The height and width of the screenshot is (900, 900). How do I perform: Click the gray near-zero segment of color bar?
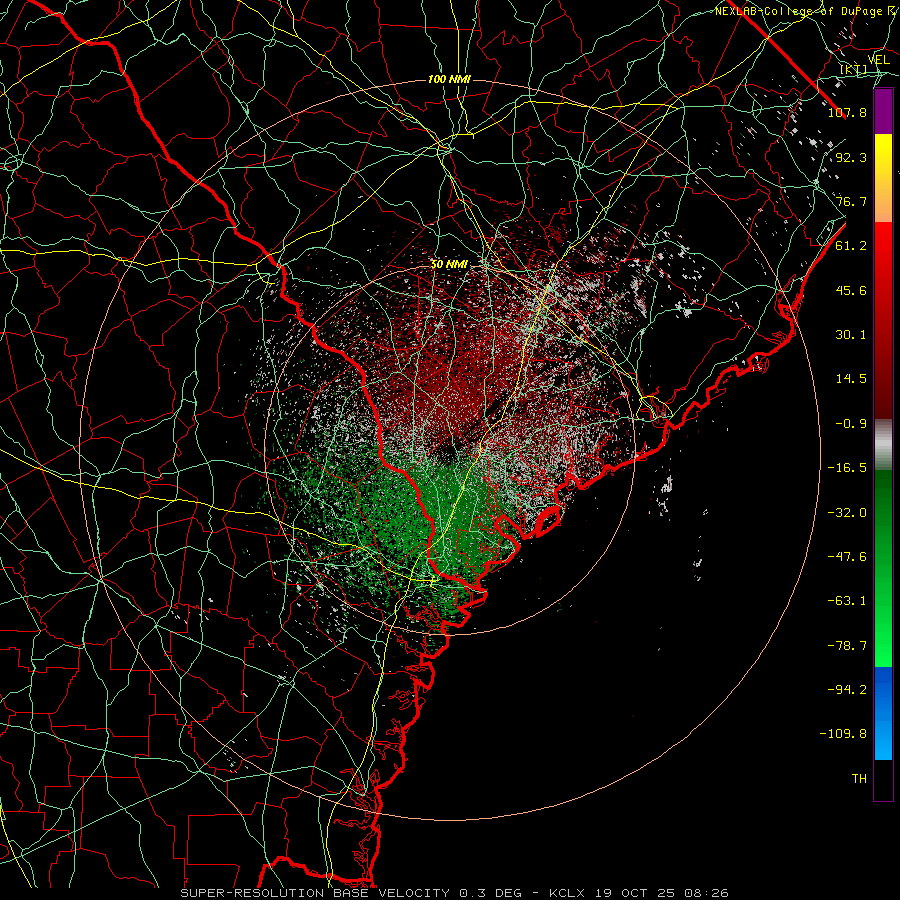click(883, 445)
